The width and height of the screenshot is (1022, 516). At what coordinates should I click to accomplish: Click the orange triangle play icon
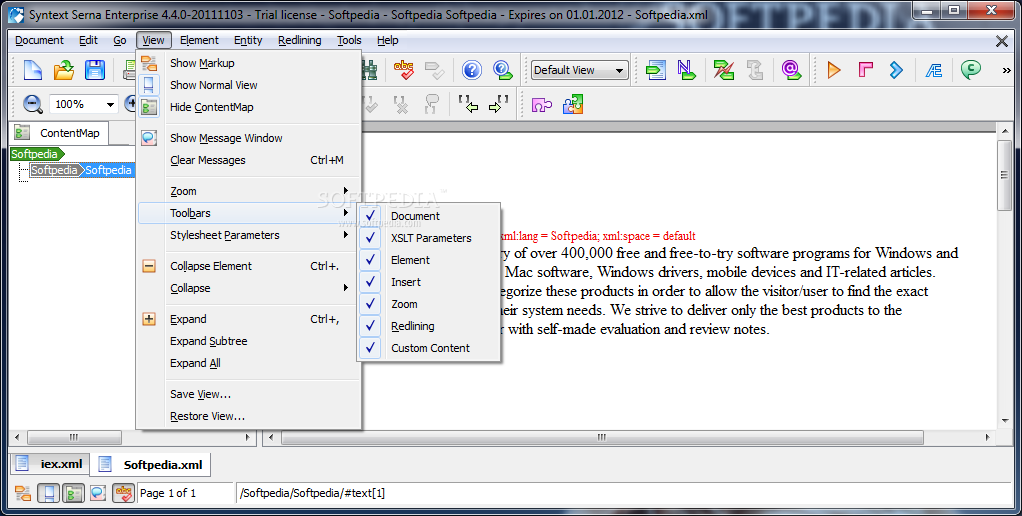coord(834,70)
